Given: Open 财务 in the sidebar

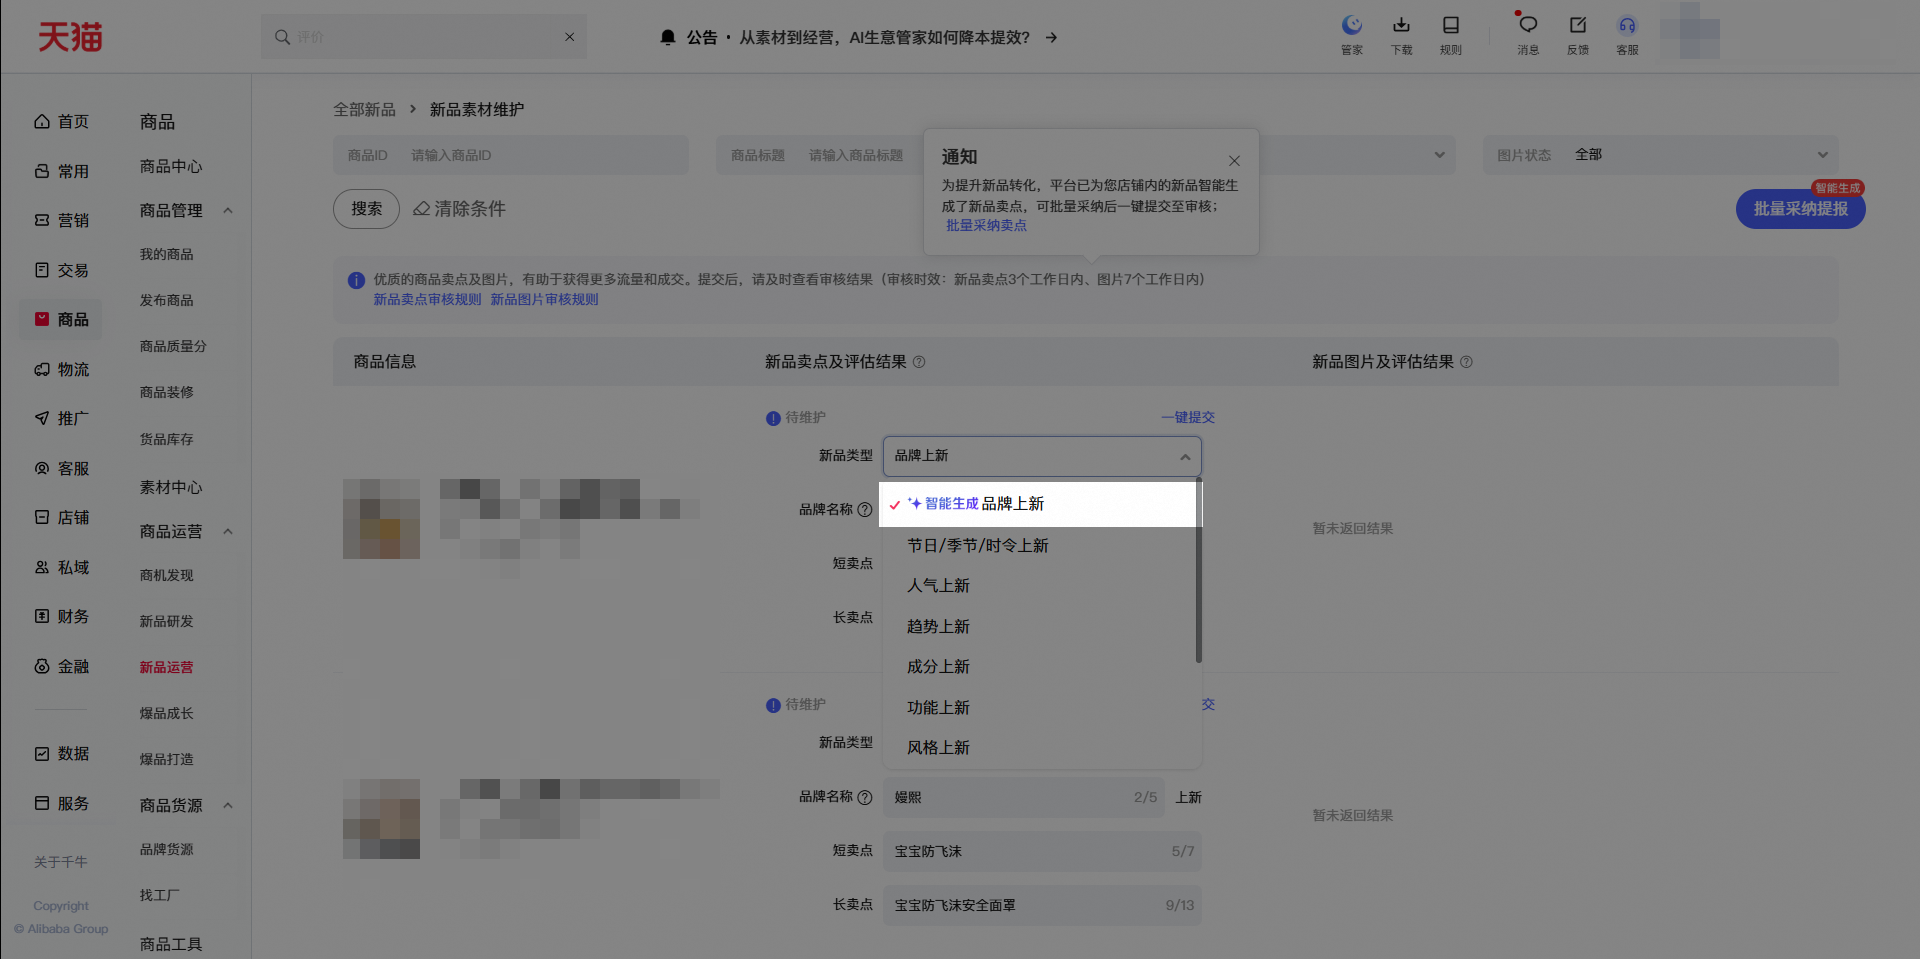Looking at the screenshot, I should tap(62, 616).
